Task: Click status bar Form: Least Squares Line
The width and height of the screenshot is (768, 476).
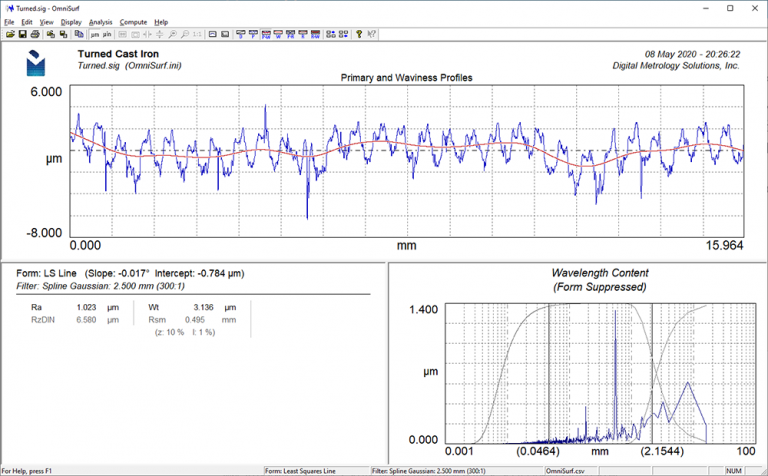Action: pyautogui.click(x=300, y=471)
